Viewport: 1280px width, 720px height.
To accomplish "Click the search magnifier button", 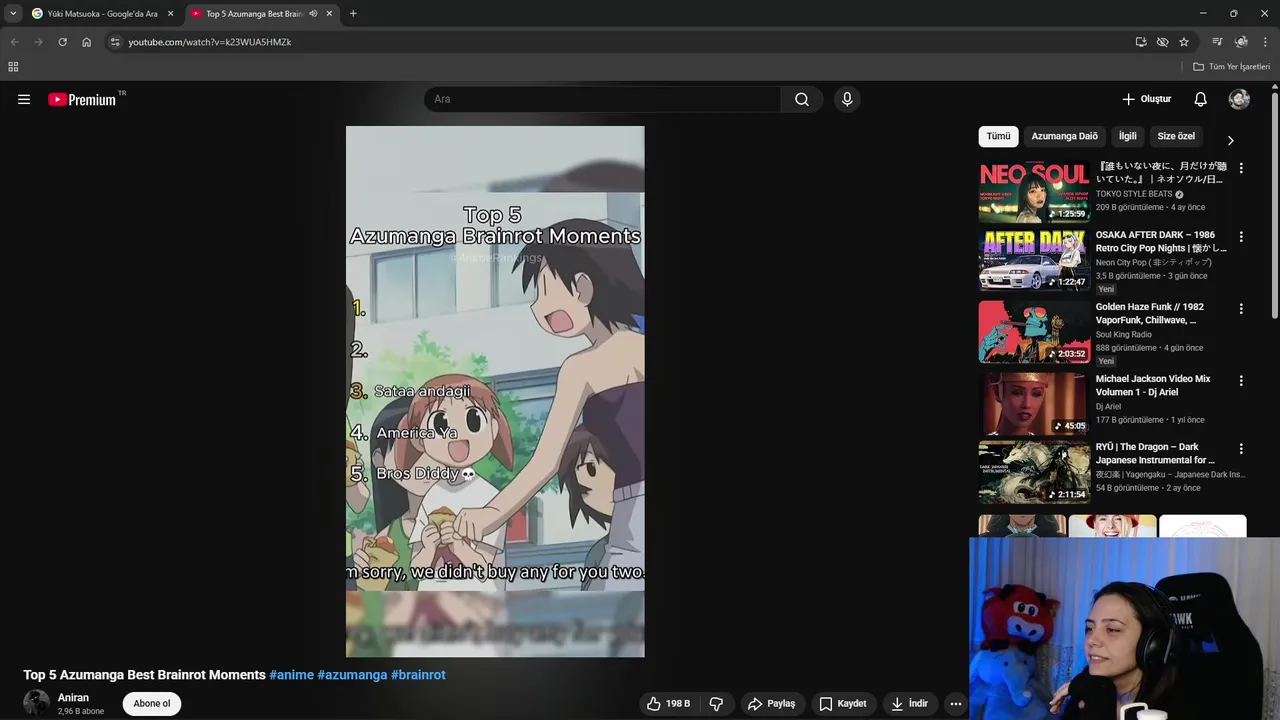I will [802, 99].
